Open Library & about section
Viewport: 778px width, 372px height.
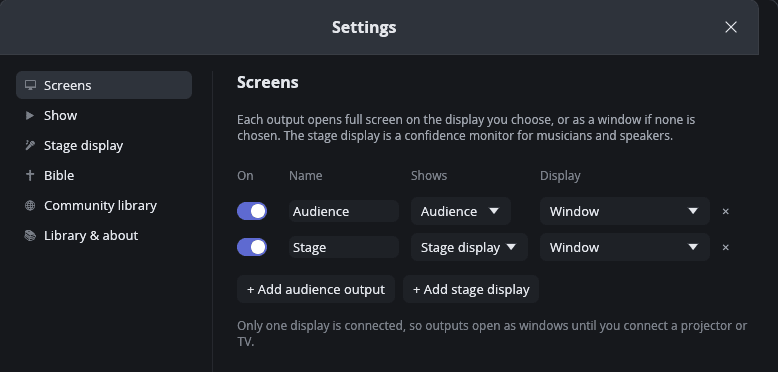point(104,235)
